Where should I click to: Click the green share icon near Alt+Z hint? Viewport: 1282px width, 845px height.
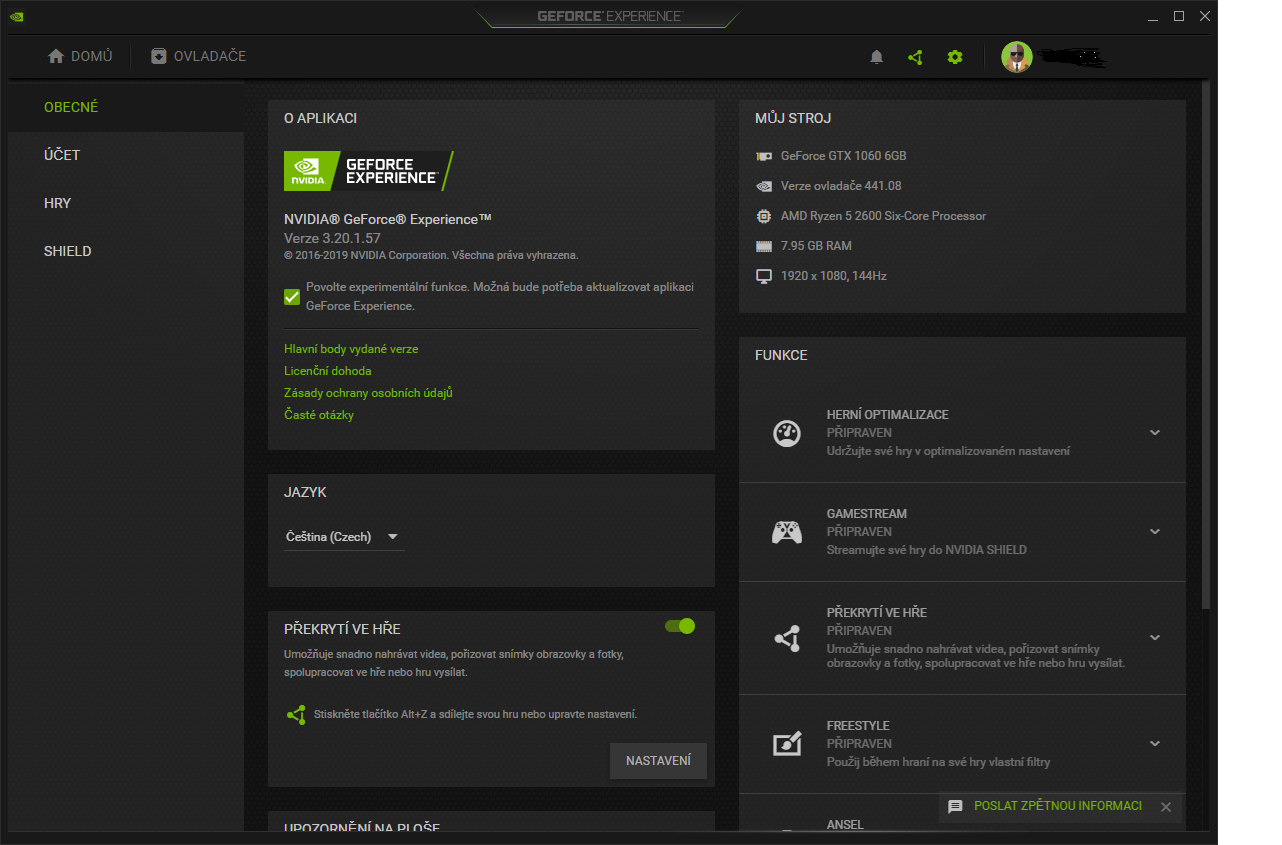click(x=296, y=715)
